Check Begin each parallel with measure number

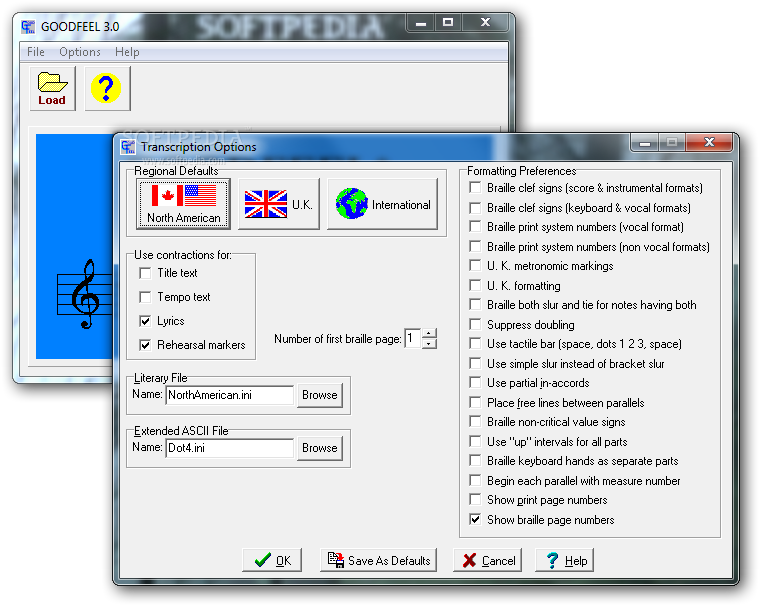click(475, 480)
